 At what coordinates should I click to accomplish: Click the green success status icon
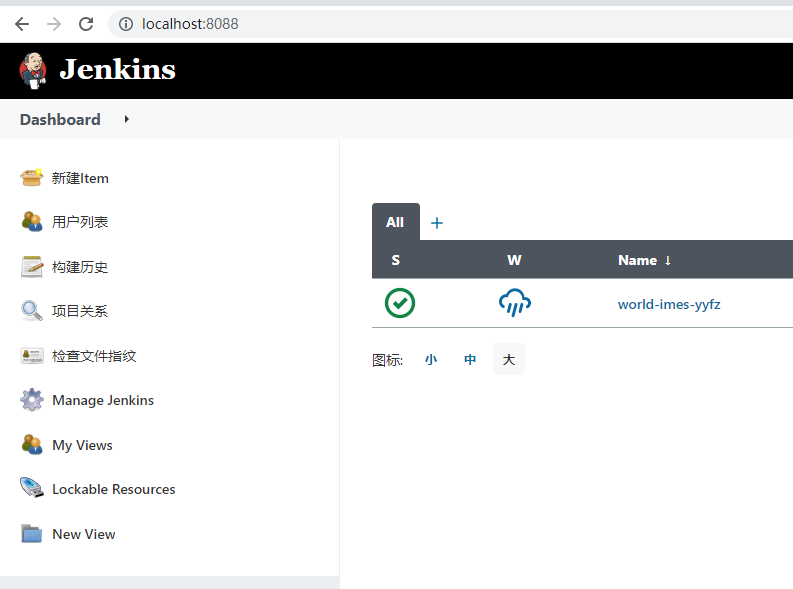pos(400,303)
